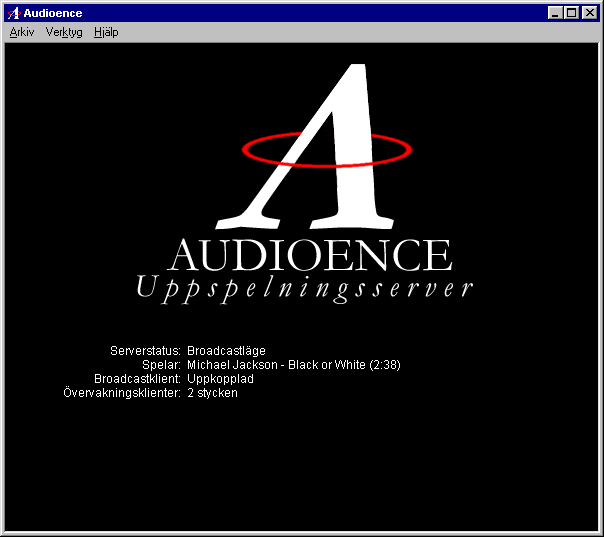This screenshot has height=537, width=604.
Task: Select the "Uppkopplad" value
Action: point(220,379)
